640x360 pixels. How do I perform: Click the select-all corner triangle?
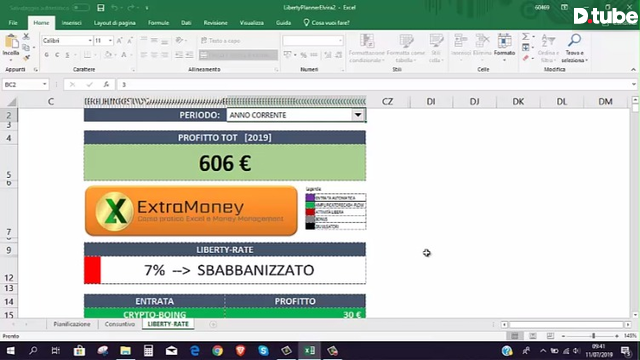[12, 101]
